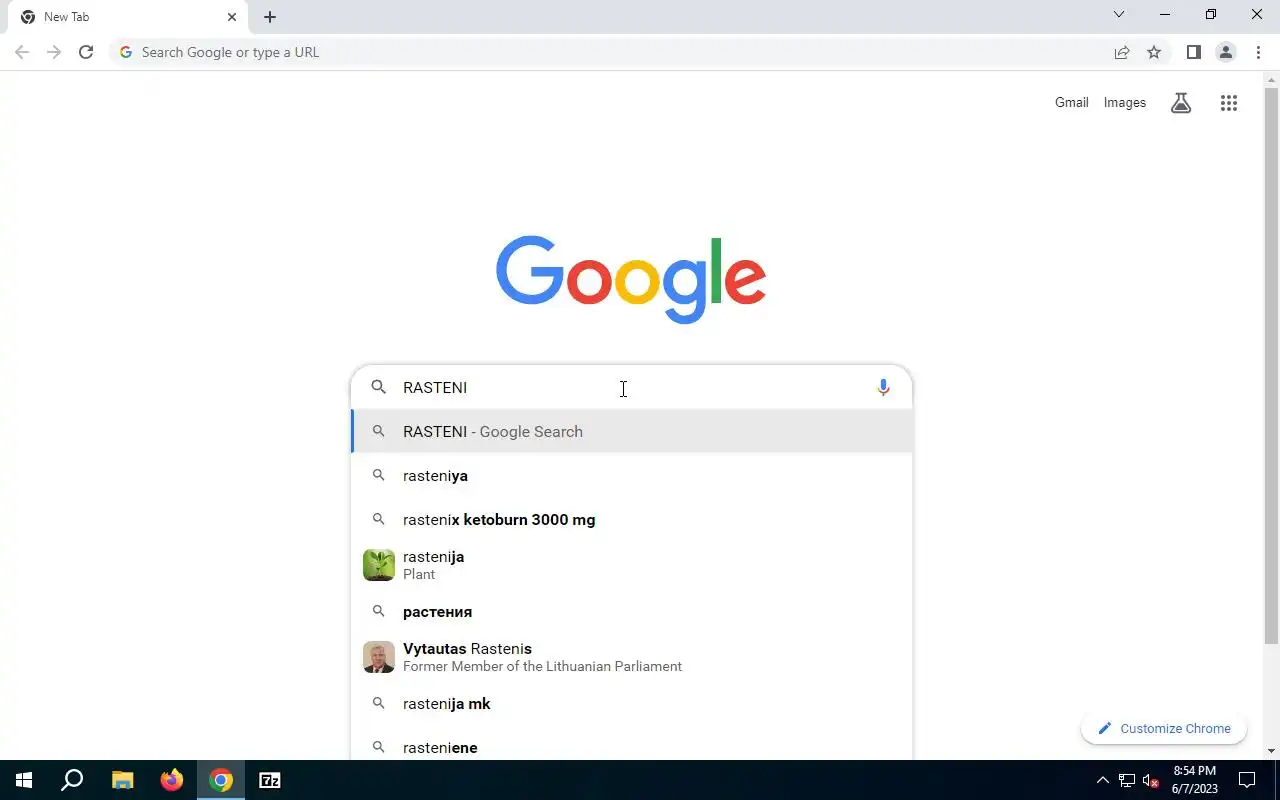Click the voice search microphone icon
This screenshot has width=1280, height=800.
point(883,387)
